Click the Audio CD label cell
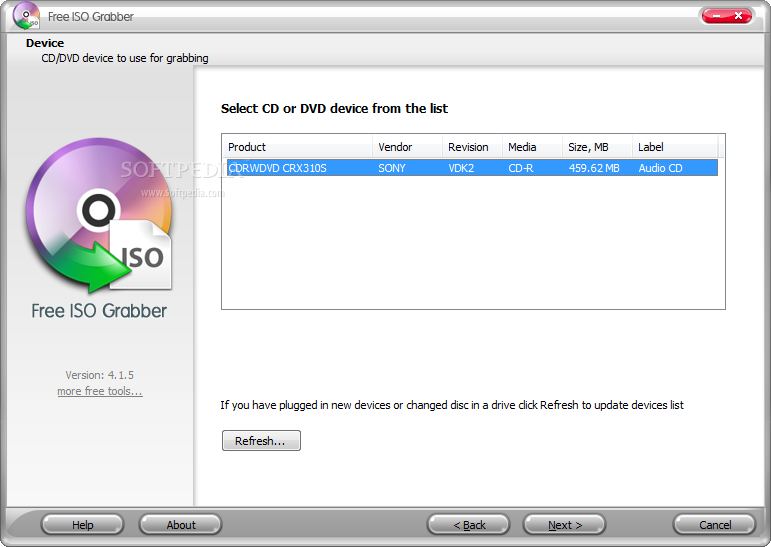Screen dimensions: 771x547 click(660, 168)
